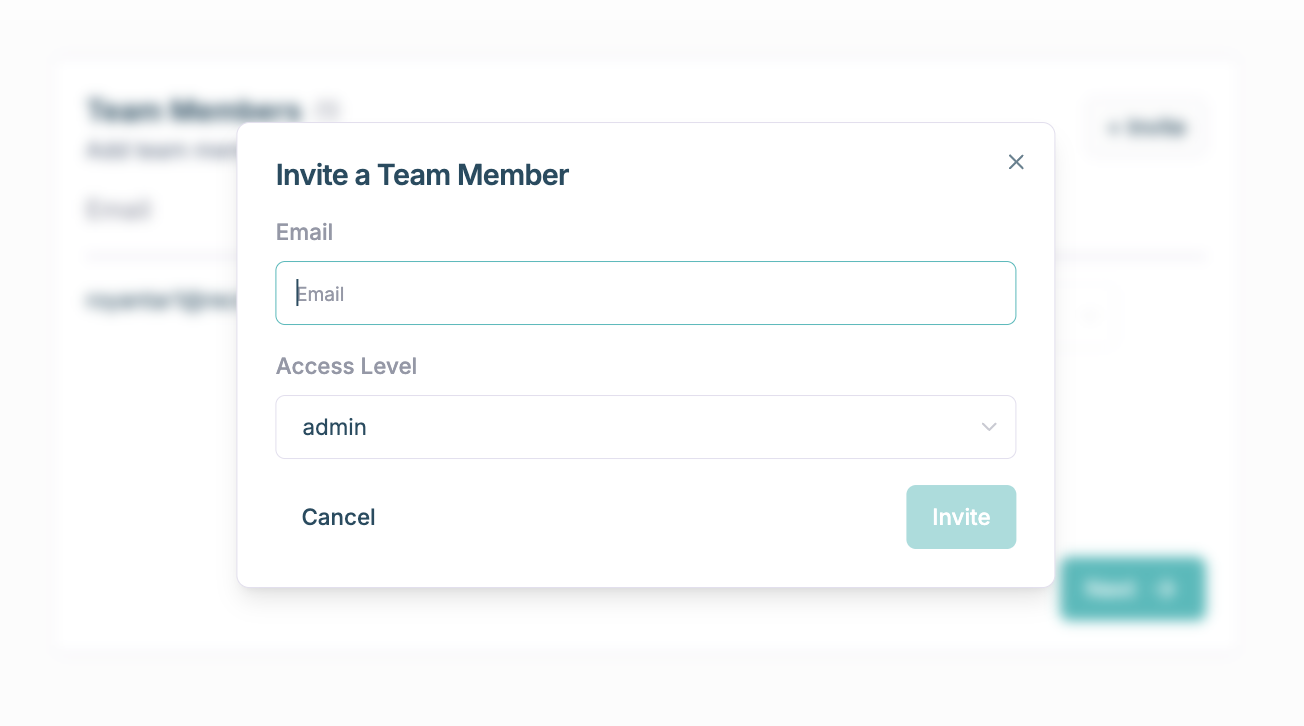This screenshot has width=1304, height=726.
Task: Click the Email field label
Action: [x=304, y=232]
